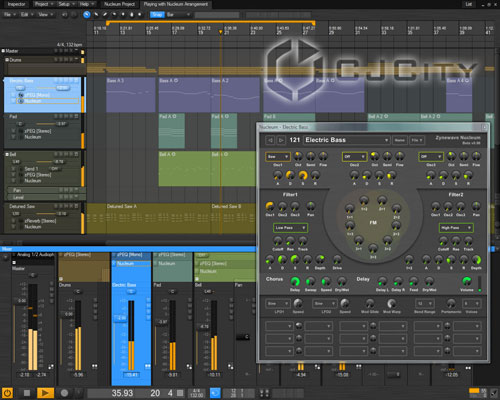Image resolution: width=500 pixels, height=400 pixels.
Task: Select the blue arrow pointer tool
Action: [87, 15]
